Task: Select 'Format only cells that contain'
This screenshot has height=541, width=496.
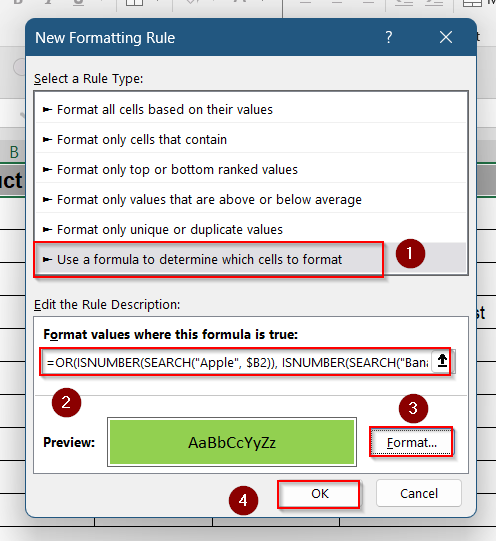Action: pyautogui.click(x=251, y=140)
